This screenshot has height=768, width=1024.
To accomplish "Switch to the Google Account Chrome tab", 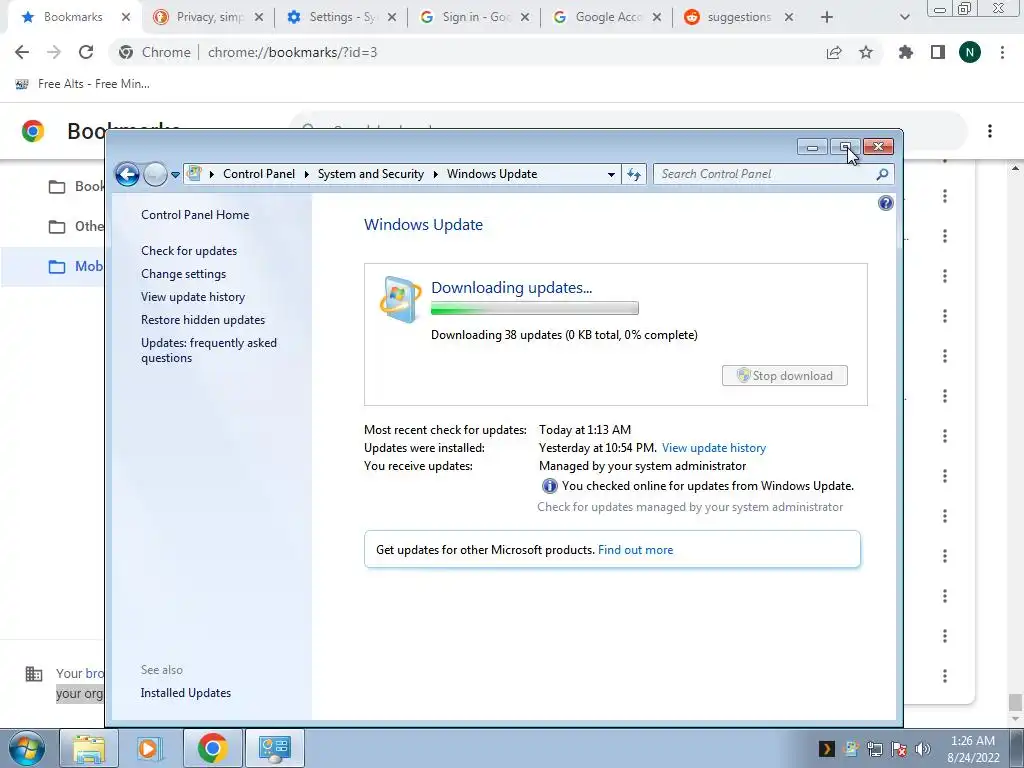I will point(608,17).
